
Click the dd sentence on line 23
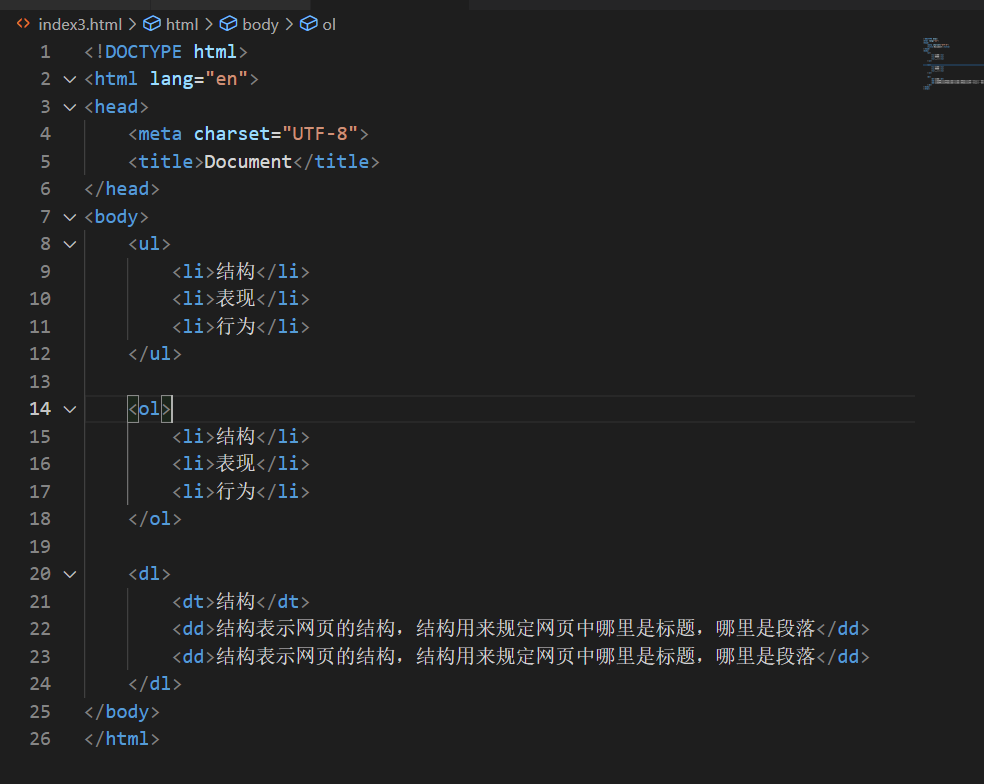pos(515,656)
